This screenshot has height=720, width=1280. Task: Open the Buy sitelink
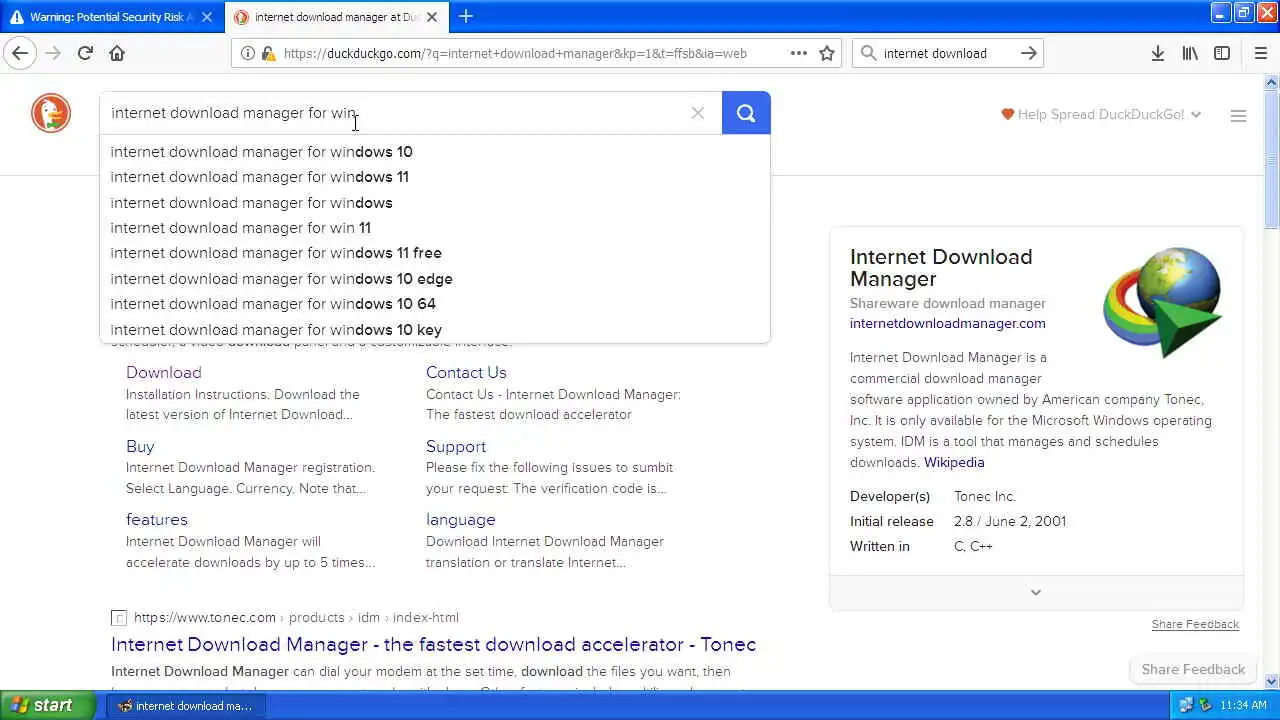pos(140,446)
